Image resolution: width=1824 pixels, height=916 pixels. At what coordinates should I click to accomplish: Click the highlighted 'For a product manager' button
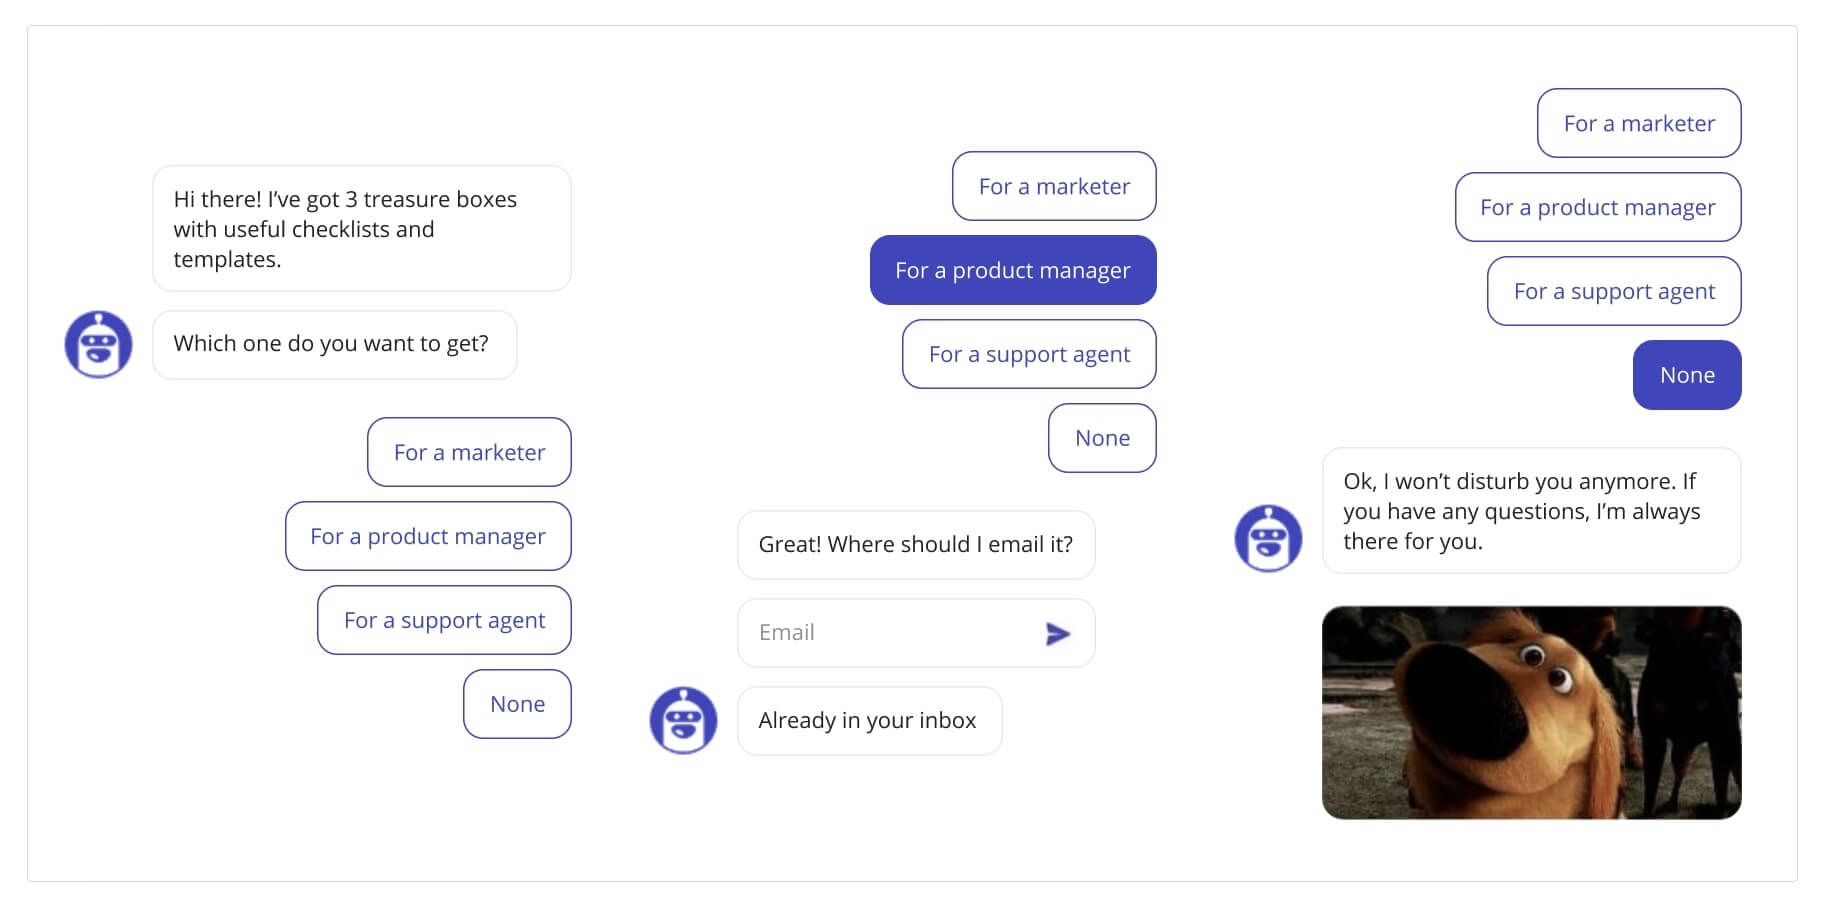[x=1013, y=270]
